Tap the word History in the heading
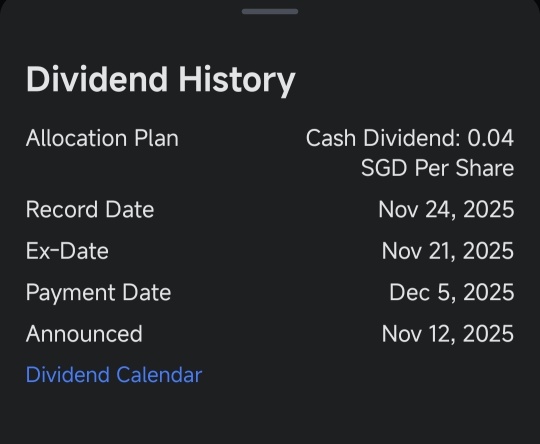540x444 pixels. [x=237, y=81]
